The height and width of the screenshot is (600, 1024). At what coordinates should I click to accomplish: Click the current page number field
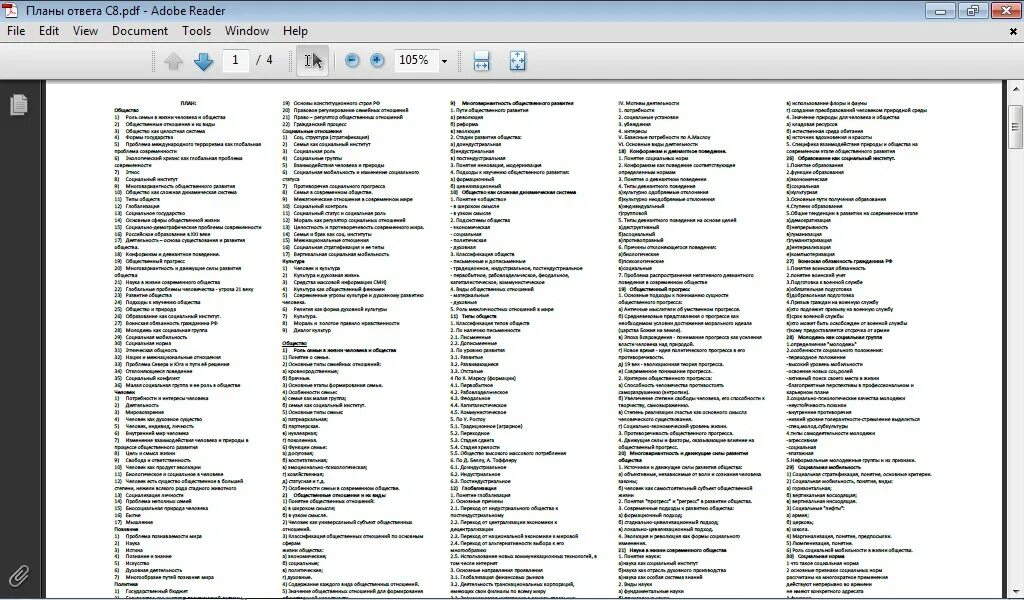coord(235,60)
